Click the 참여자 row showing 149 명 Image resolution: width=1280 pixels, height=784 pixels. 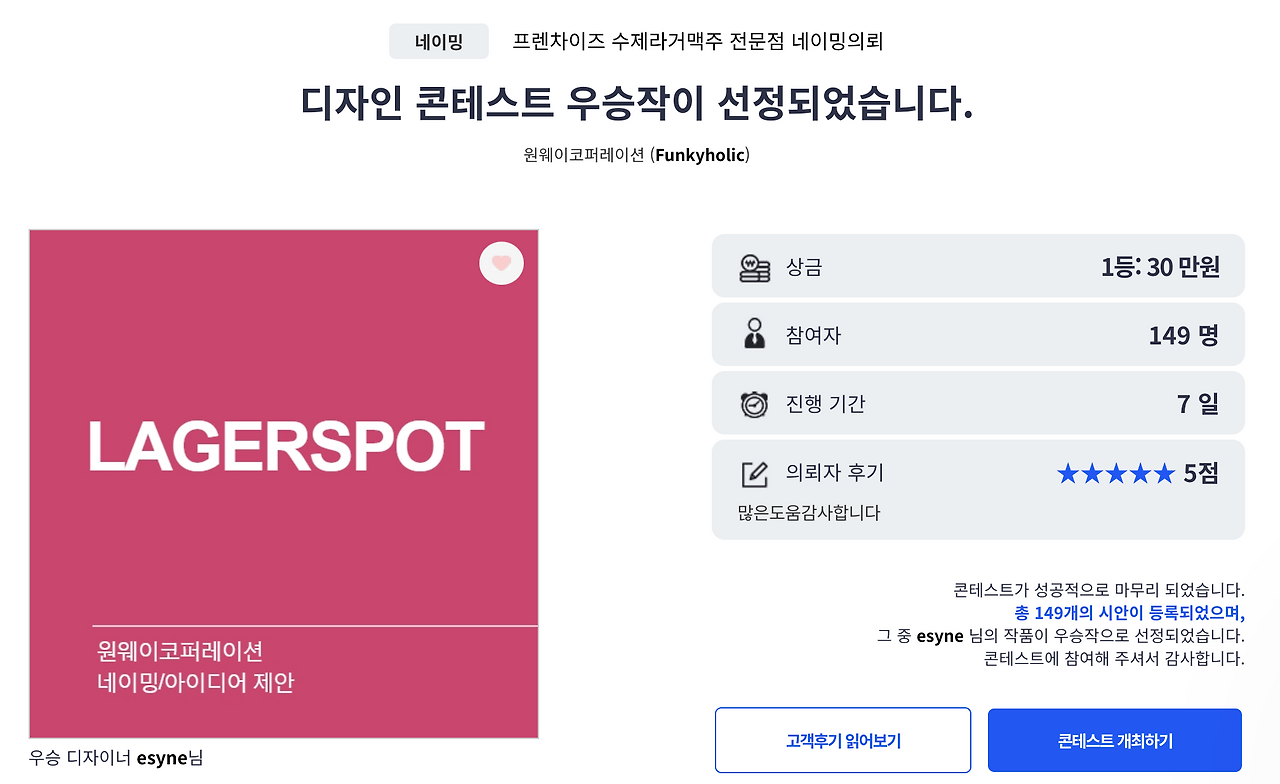978,334
